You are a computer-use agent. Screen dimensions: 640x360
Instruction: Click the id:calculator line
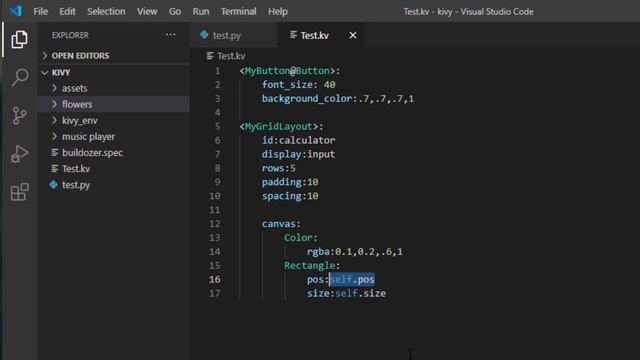(x=298, y=140)
